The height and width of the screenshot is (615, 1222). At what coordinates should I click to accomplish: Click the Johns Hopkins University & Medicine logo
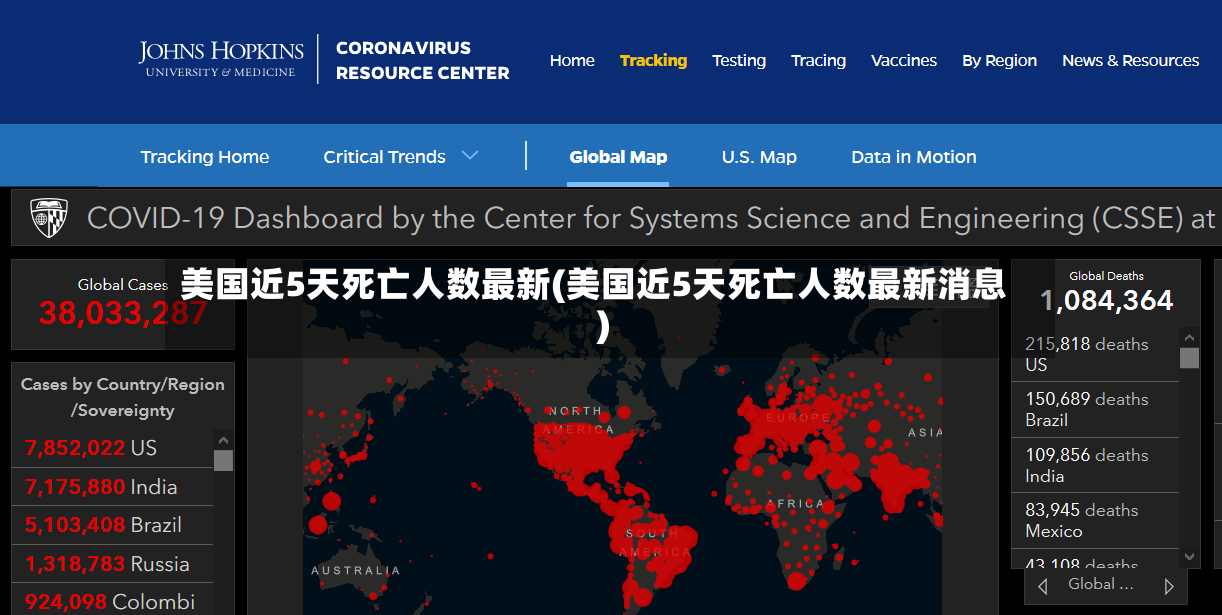coord(221,59)
